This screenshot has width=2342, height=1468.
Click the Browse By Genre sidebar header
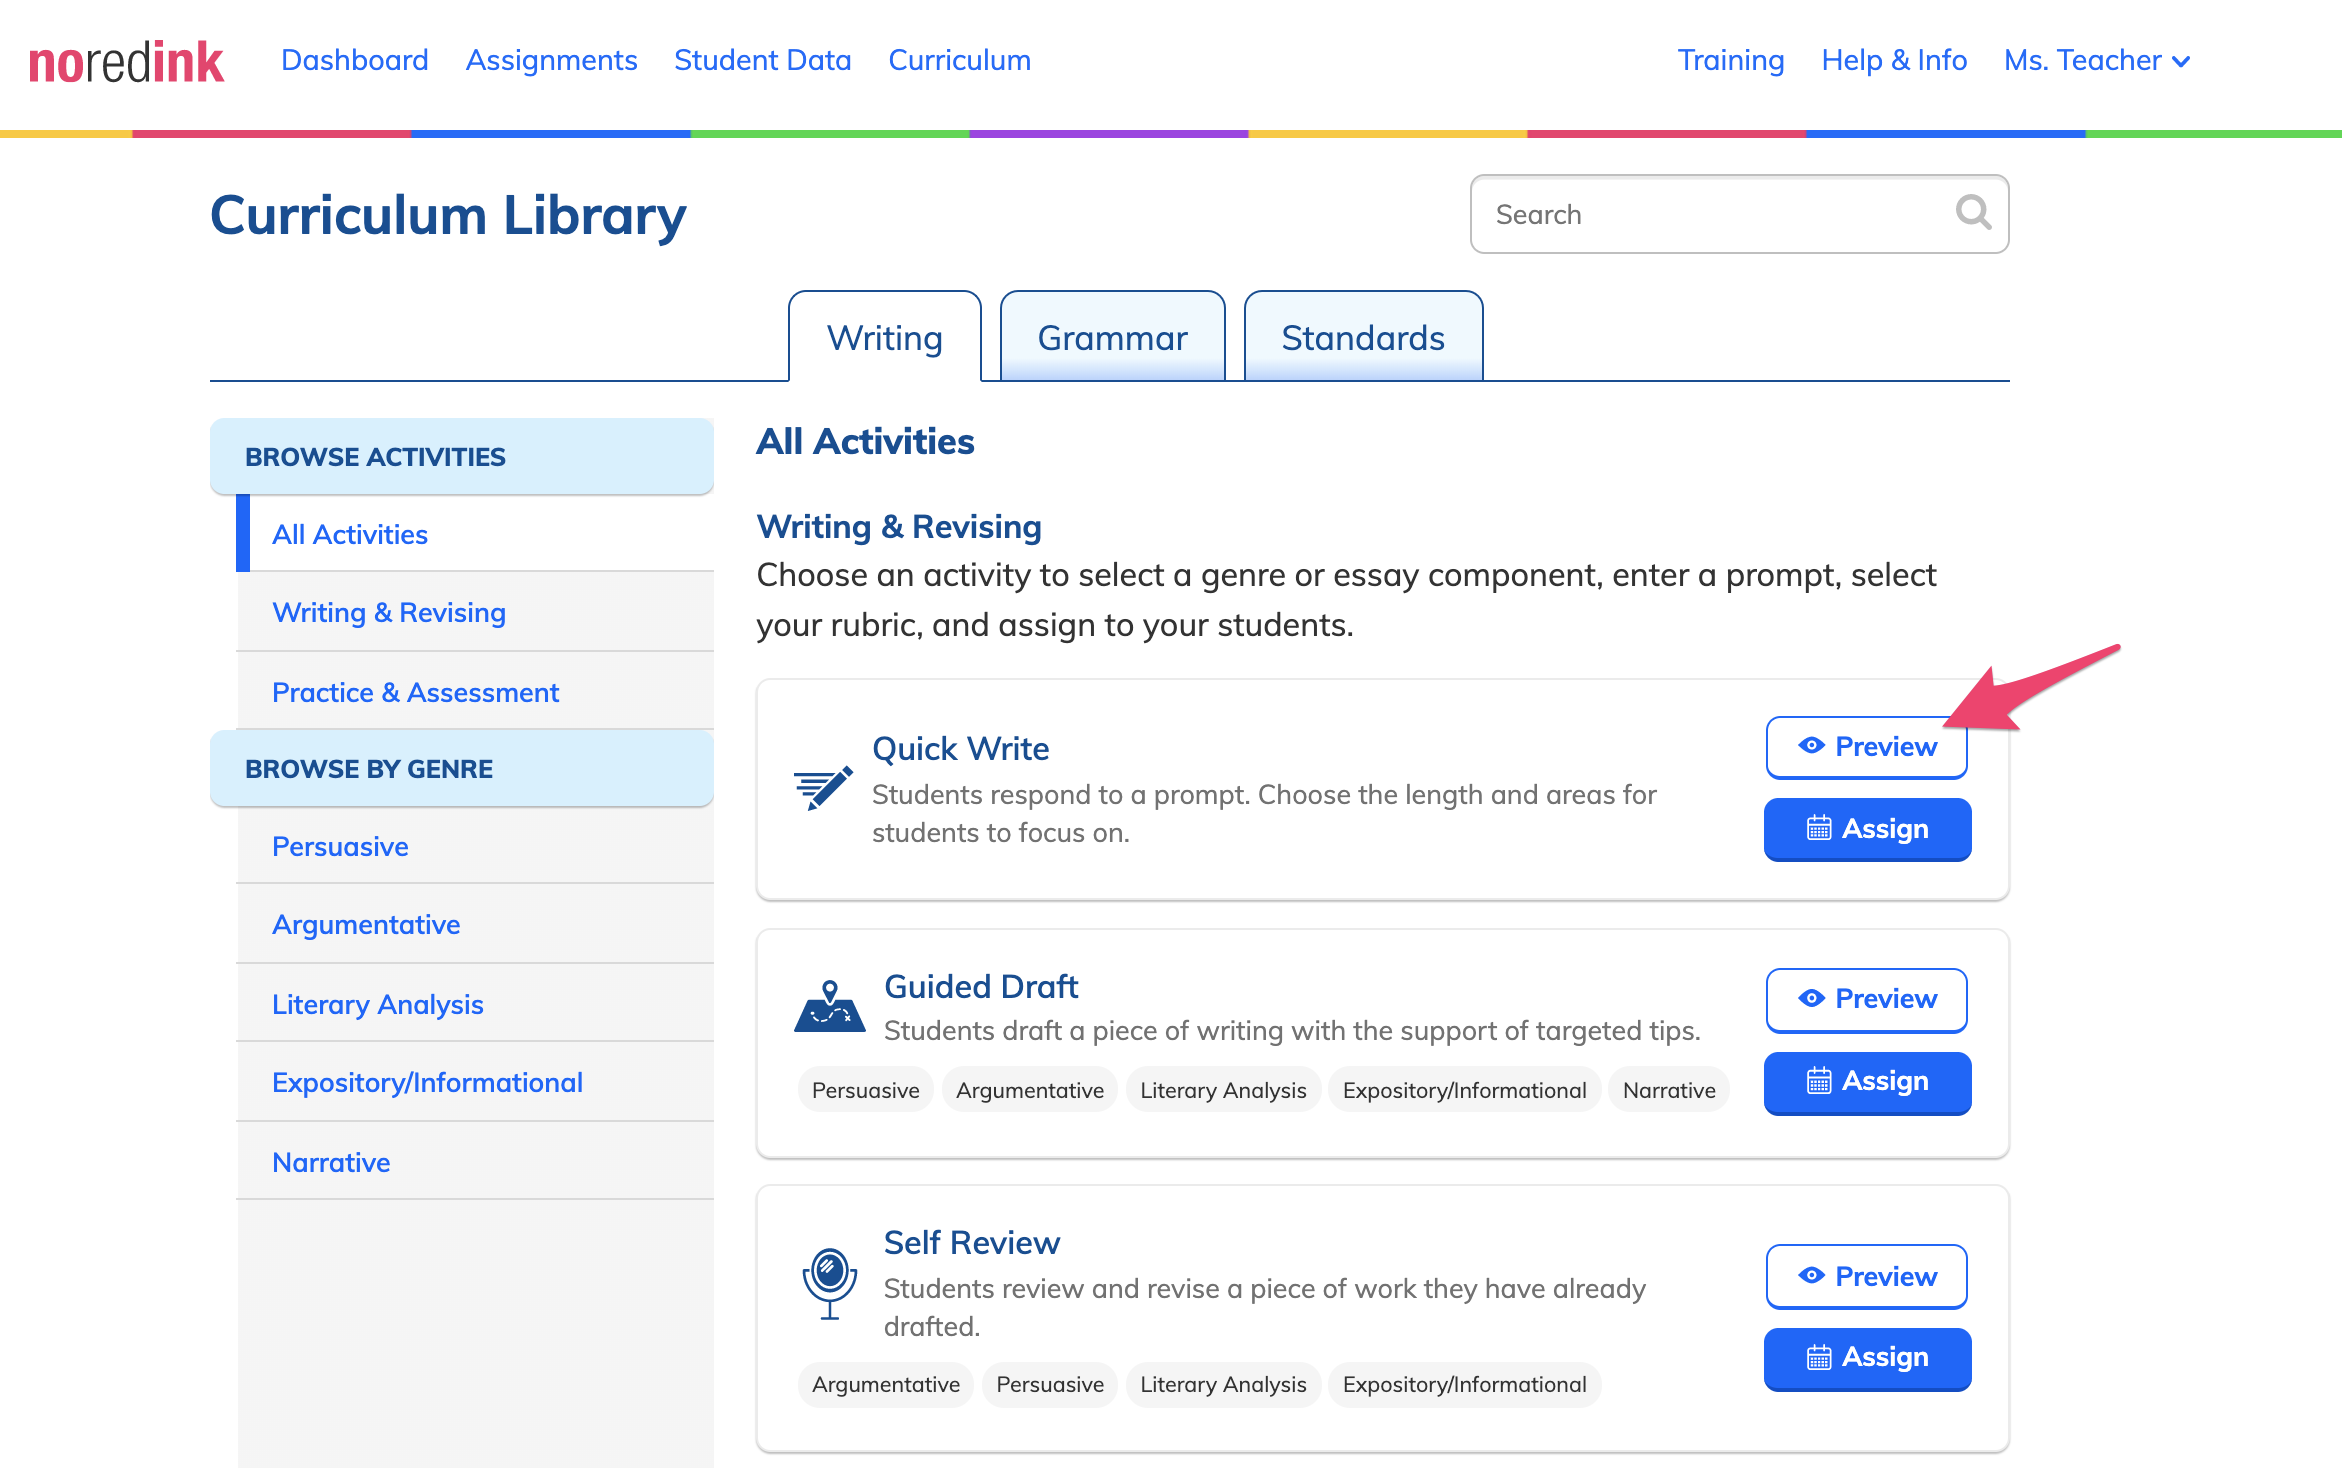462,768
